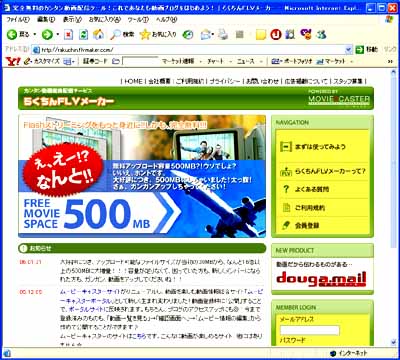Click the red Stop page icon
The image size is (400, 360).
tap(69, 35)
